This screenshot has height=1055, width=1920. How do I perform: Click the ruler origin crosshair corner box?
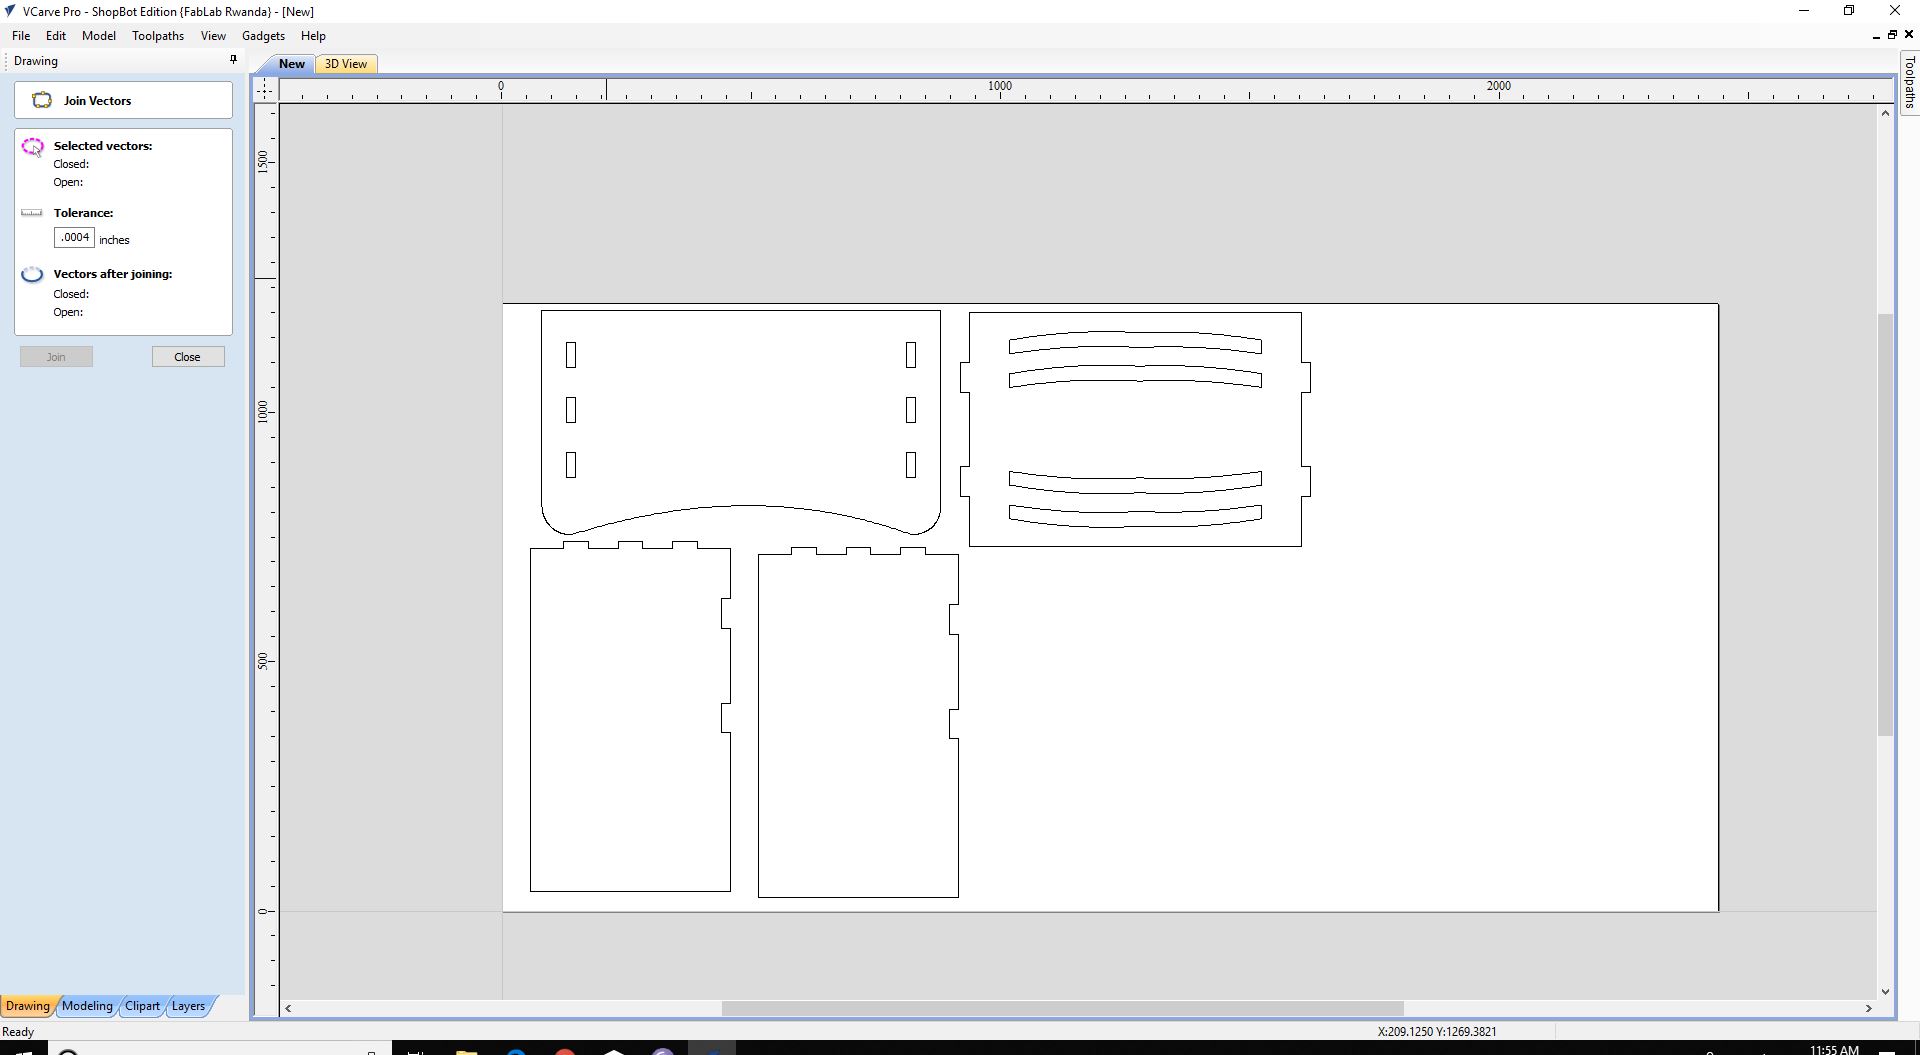coord(265,89)
